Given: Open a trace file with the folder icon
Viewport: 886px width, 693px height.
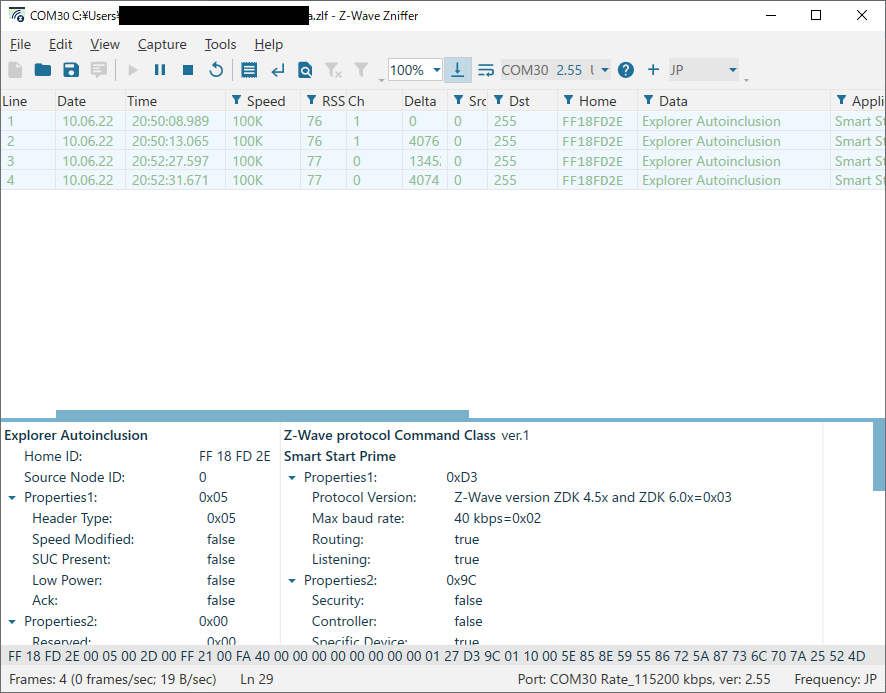Looking at the screenshot, I should pos(43,70).
